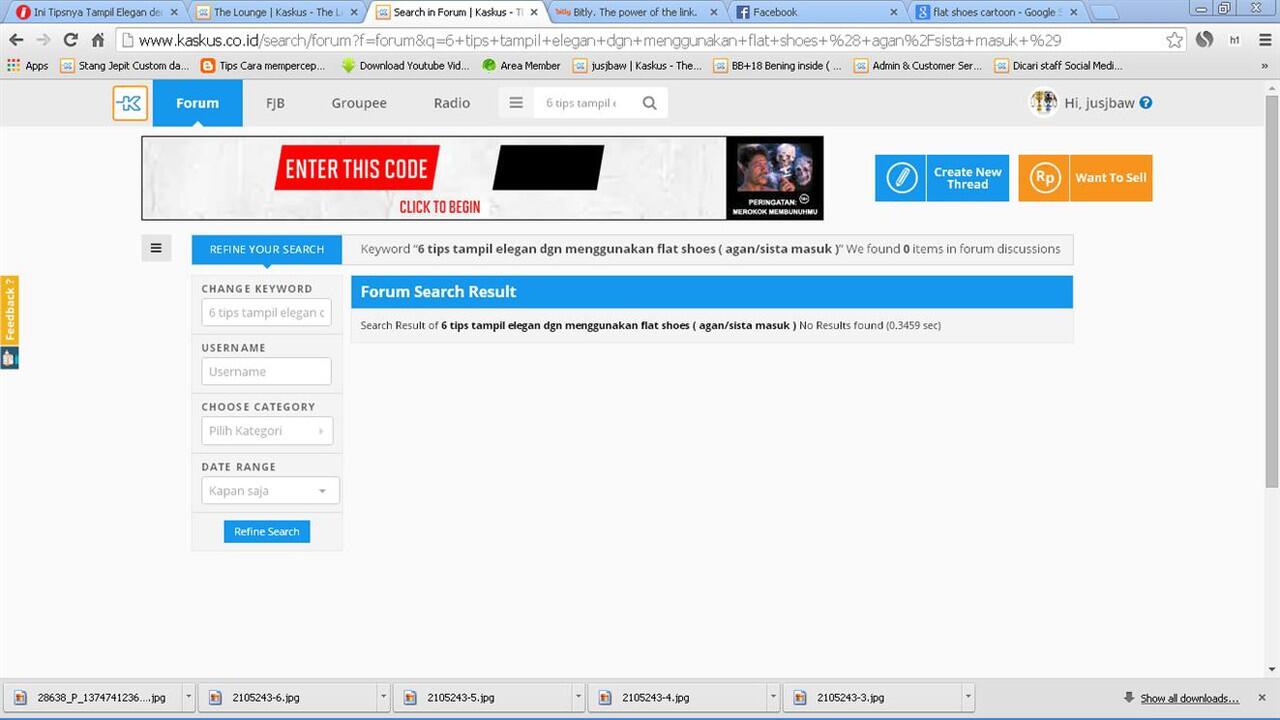
Task: Open Kapan saja date range dropdown
Action: (270, 491)
